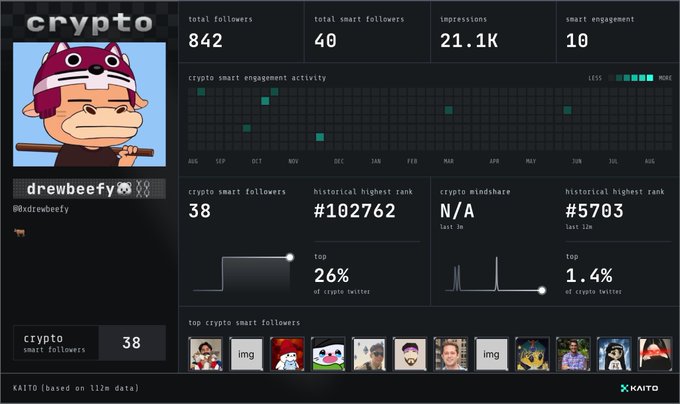Click the NOV month label on heatmap

pyautogui.click(x=293, y=161)
